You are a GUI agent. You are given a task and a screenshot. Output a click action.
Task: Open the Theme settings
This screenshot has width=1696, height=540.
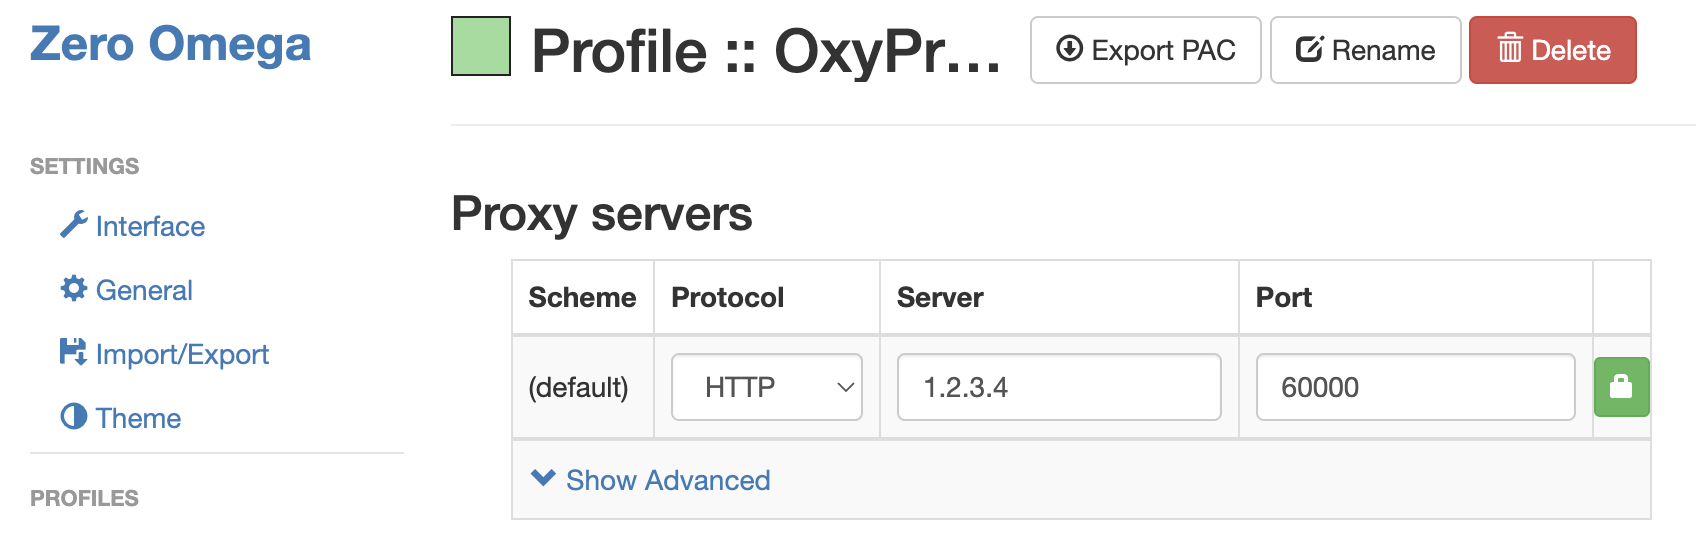coord(138,418)
